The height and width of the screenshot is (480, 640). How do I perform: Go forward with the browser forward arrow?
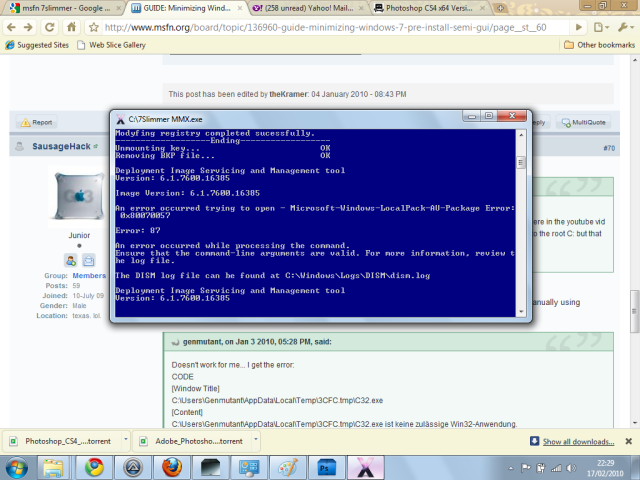[x=28, y=27]
